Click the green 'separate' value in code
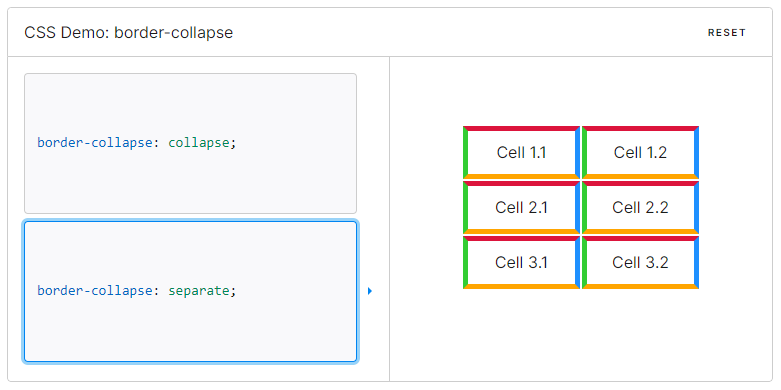This screenshot has height=390, width=781. pos(199,290)
